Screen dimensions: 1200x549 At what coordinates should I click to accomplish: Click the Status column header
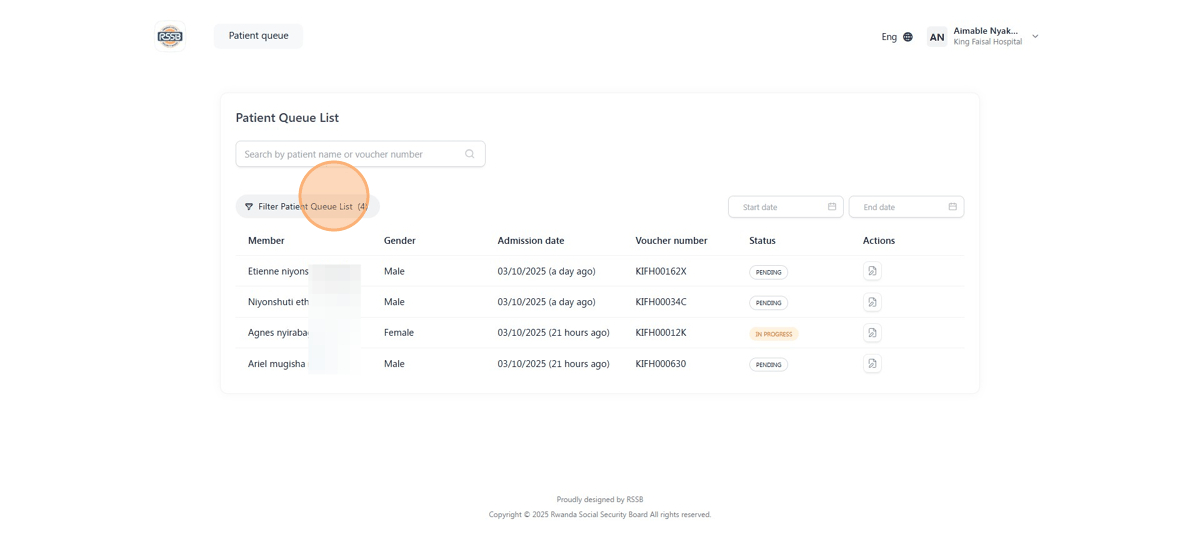tap(762, 241)
